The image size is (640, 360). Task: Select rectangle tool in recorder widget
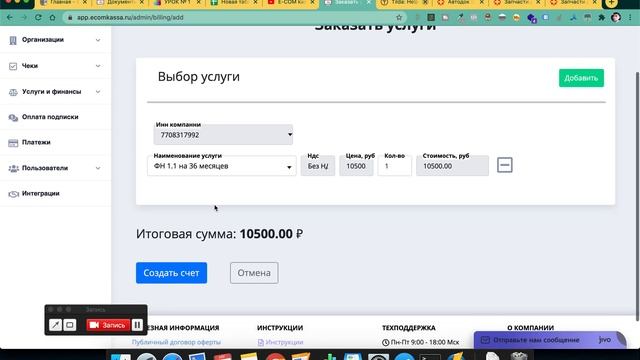click(x=70, y=325)
